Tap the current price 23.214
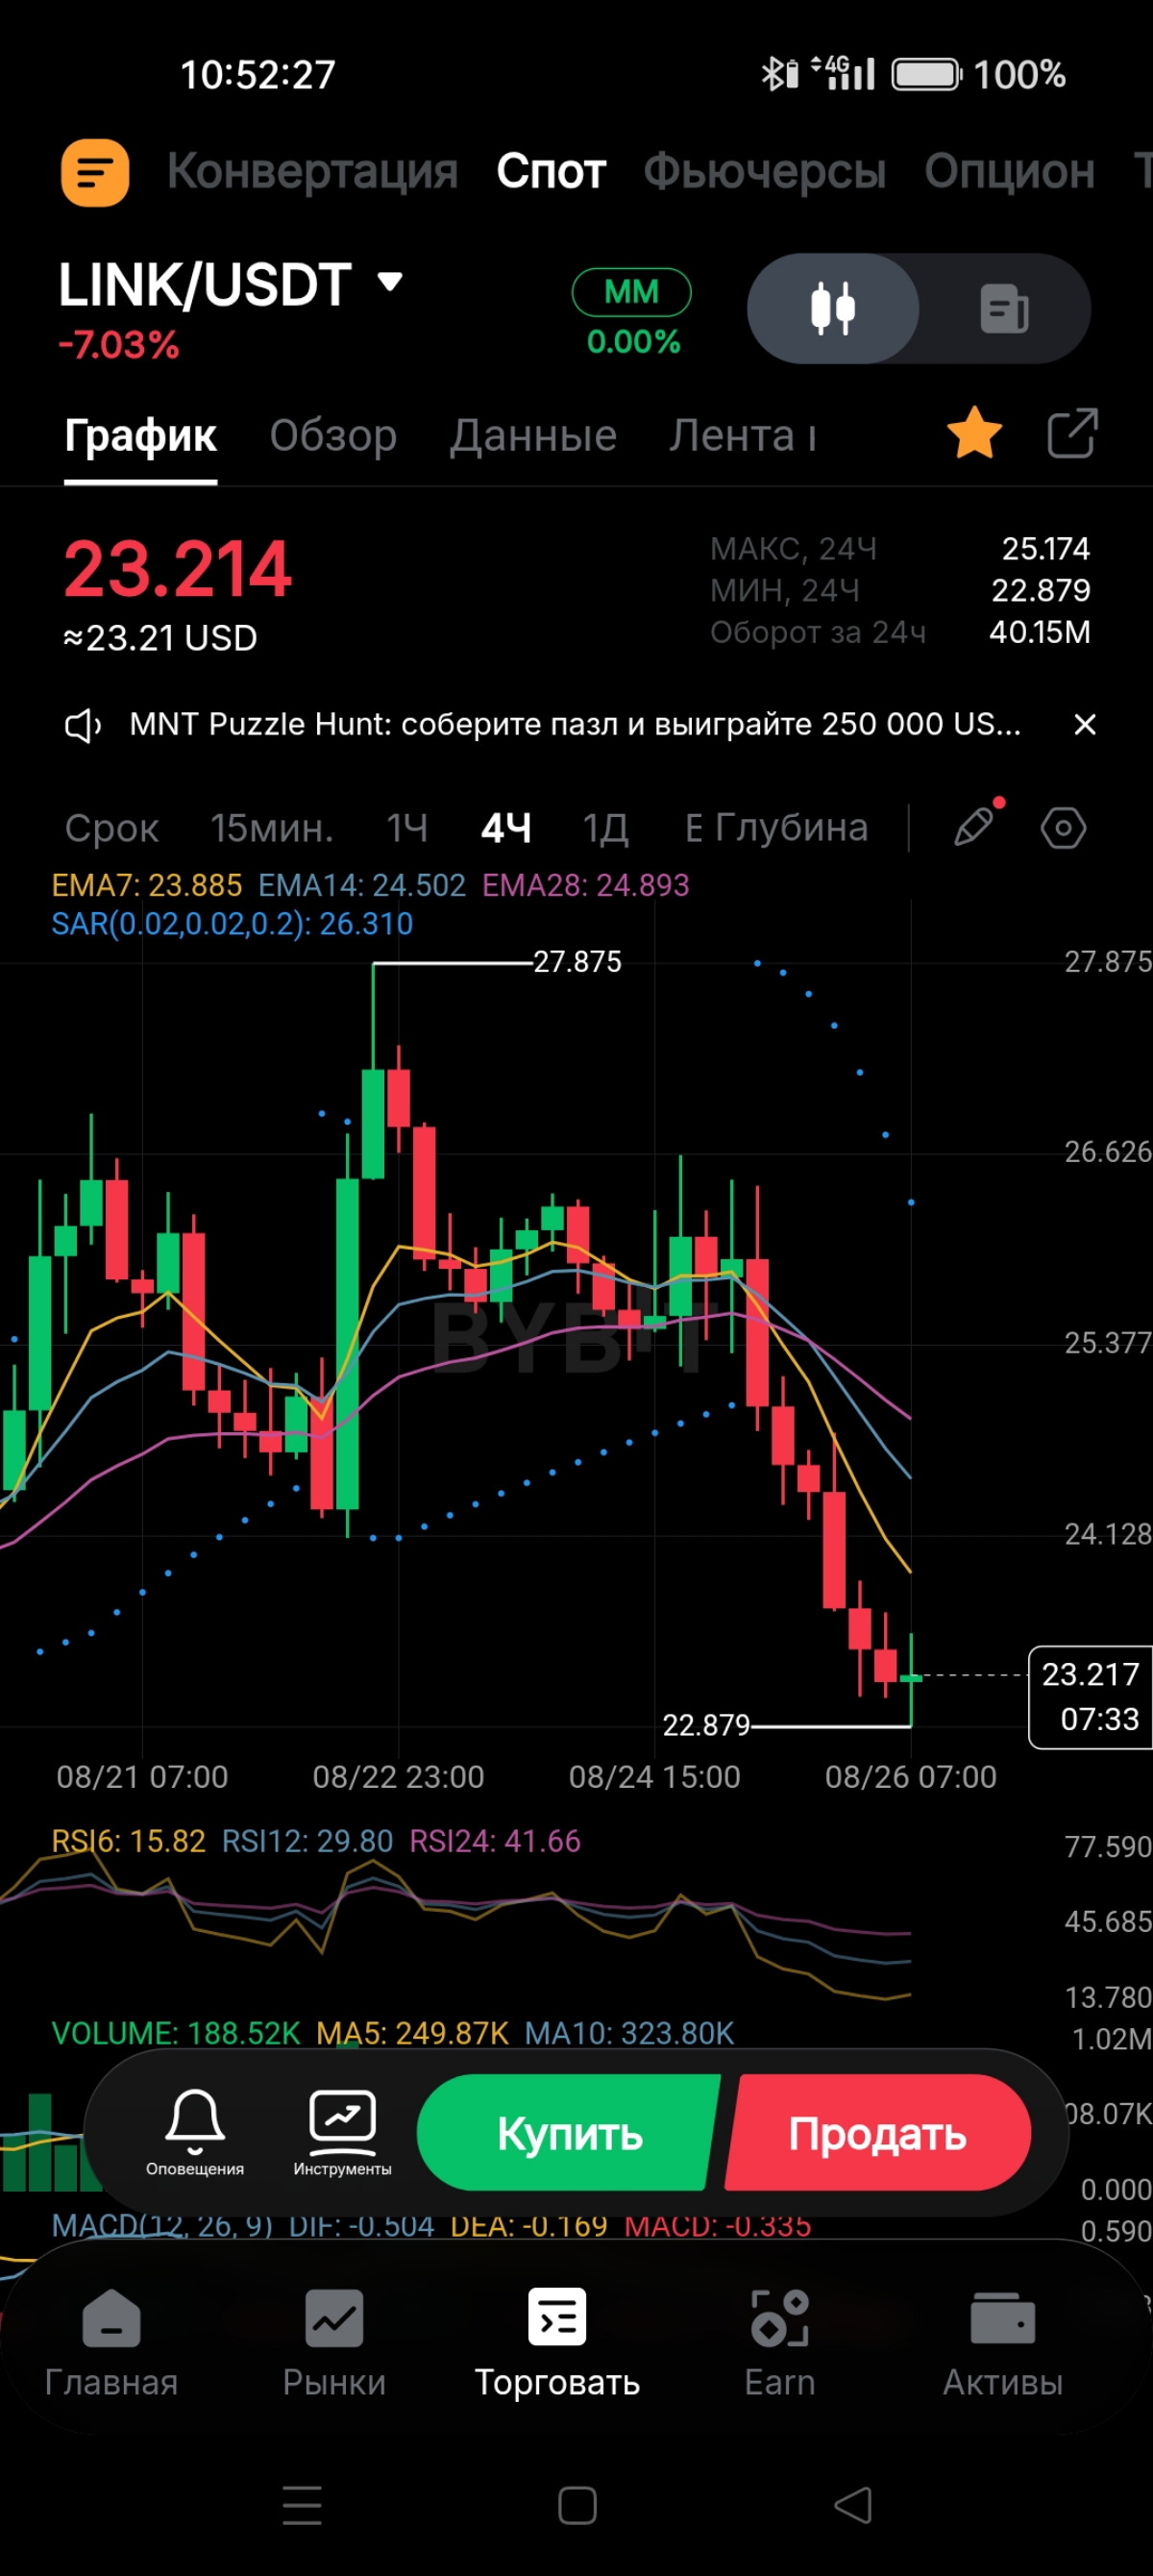This screenshot has height=2576, width=1153. (178, 569)
